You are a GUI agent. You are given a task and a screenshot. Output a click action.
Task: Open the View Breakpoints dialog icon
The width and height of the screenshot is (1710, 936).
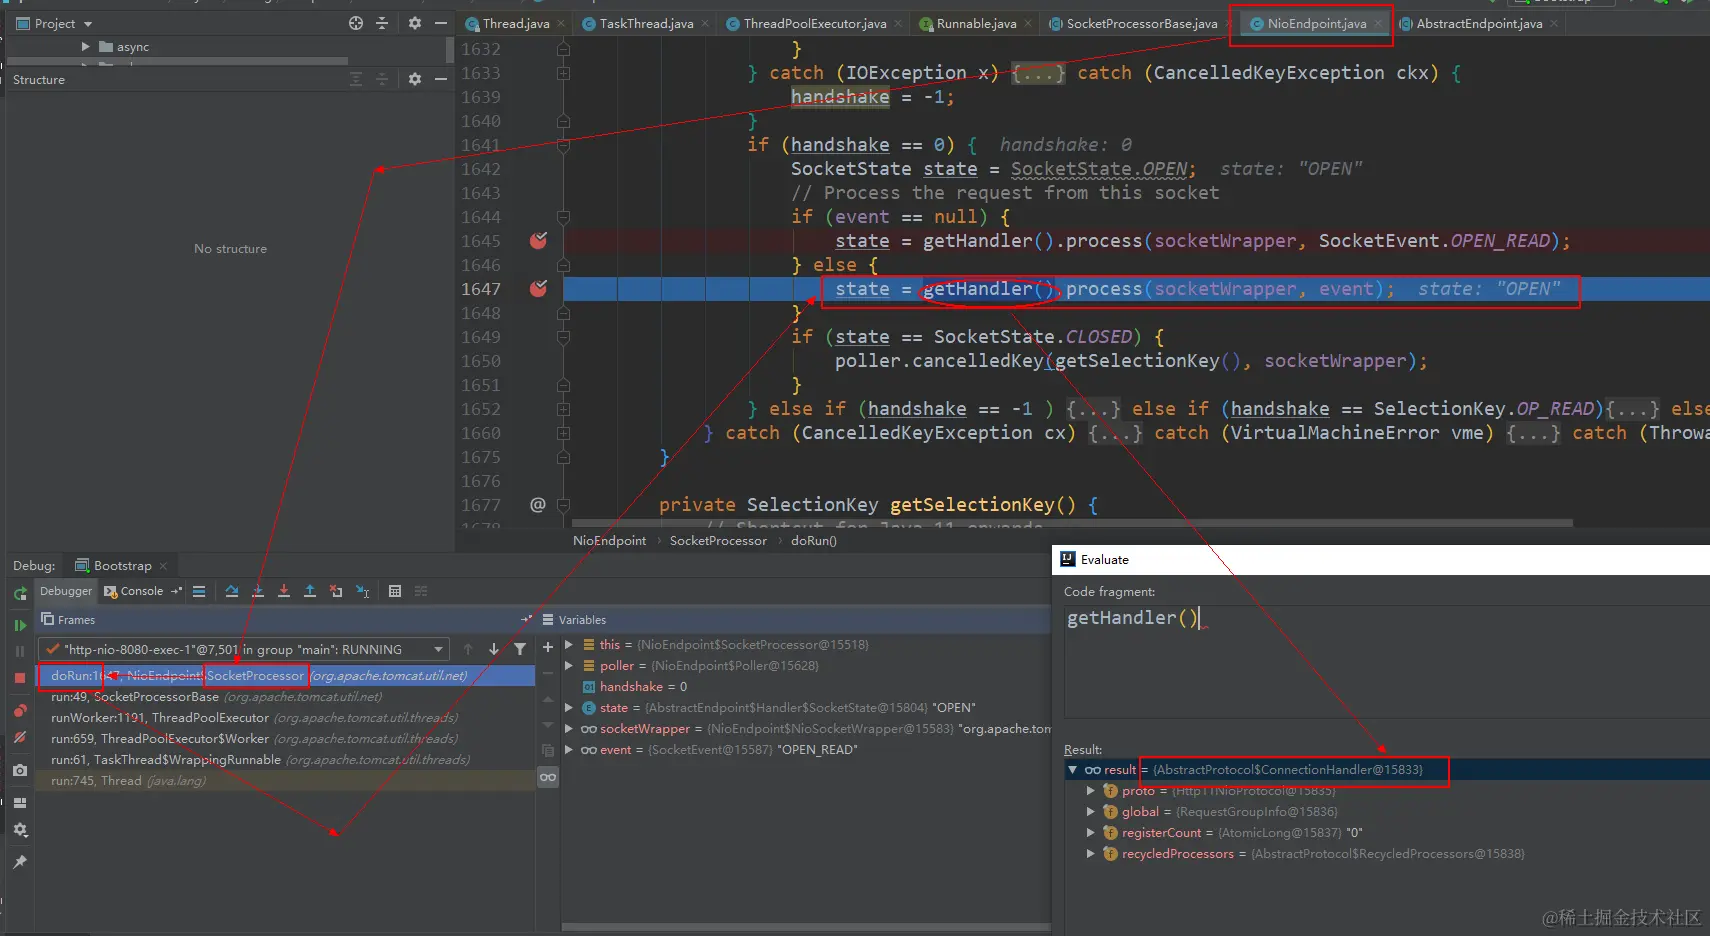pos(20,711)
